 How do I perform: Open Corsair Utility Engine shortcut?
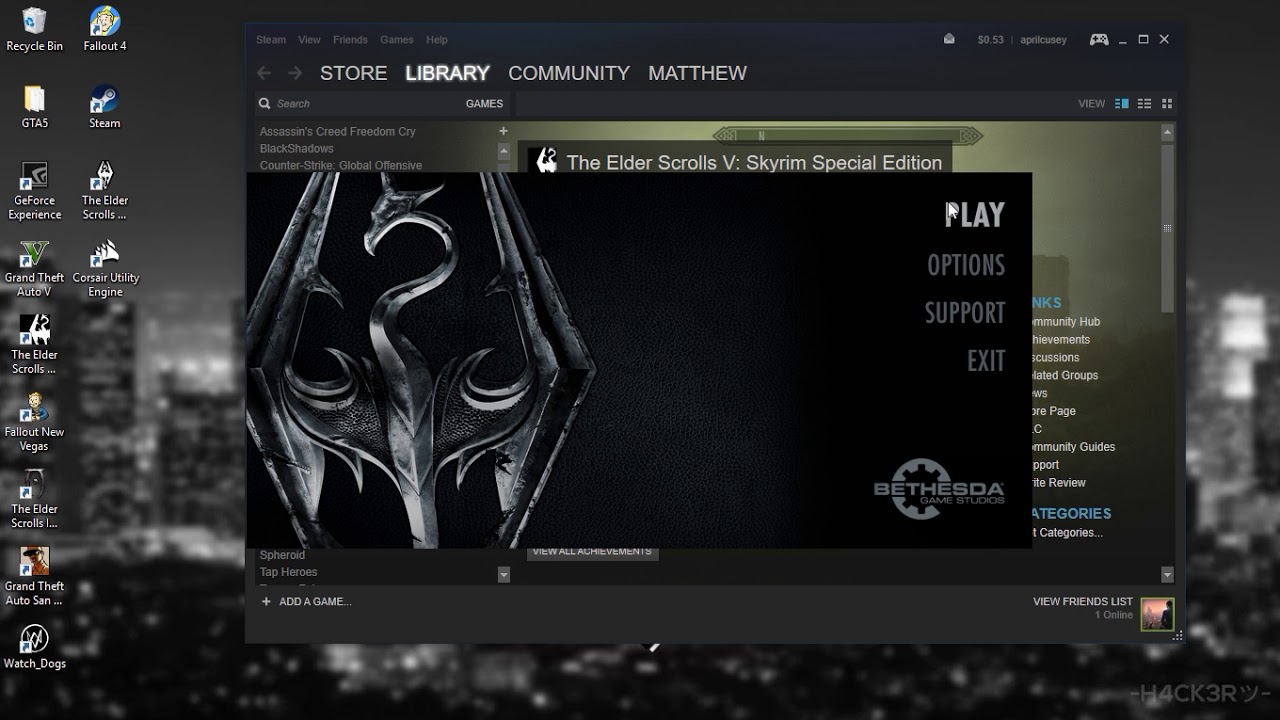click(x=105, y=268)
